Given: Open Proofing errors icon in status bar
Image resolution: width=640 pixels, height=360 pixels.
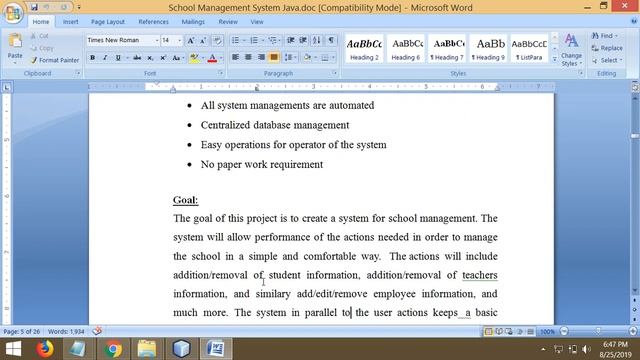Looking at the screenshot, I should [x=97, y=331].
